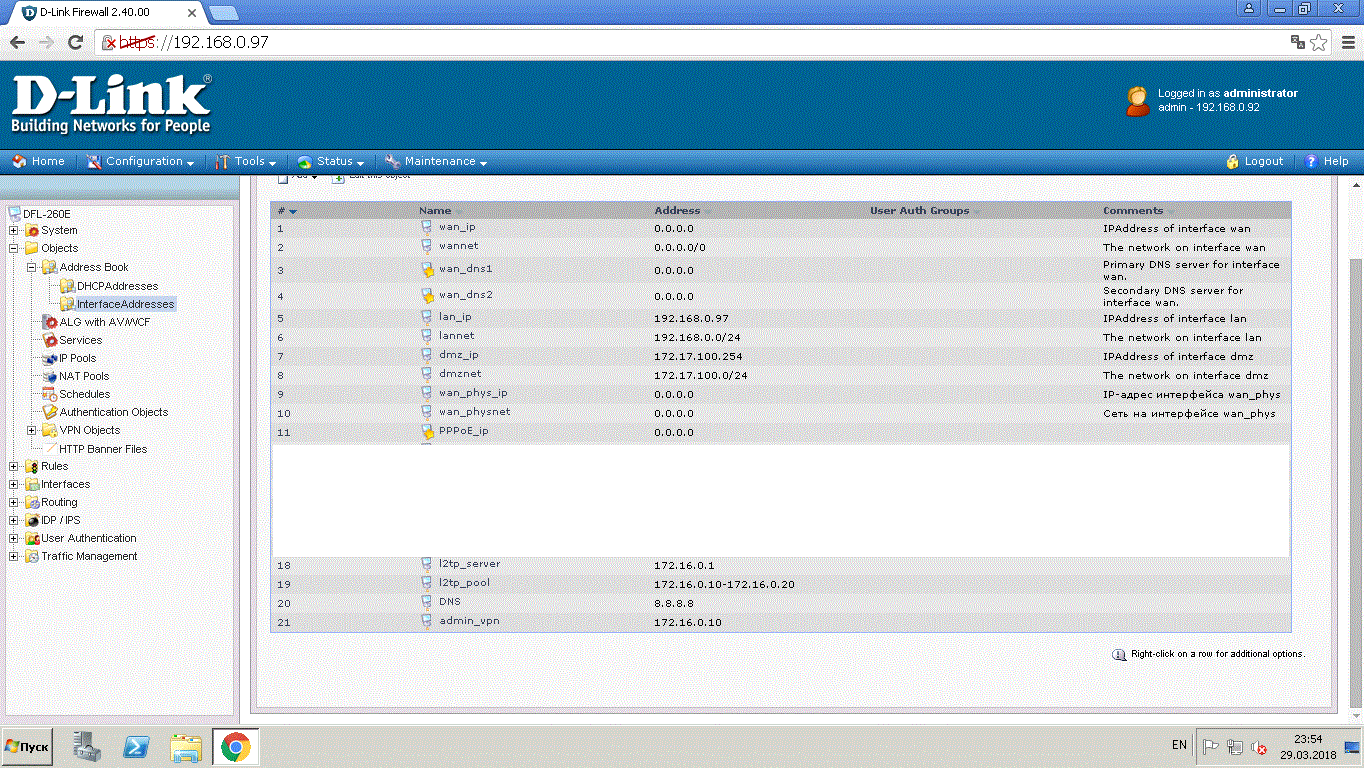The image size is (1364, 768).
Task: Expand the System tree node
Action: pyautogui.click(x=14, y=230)
